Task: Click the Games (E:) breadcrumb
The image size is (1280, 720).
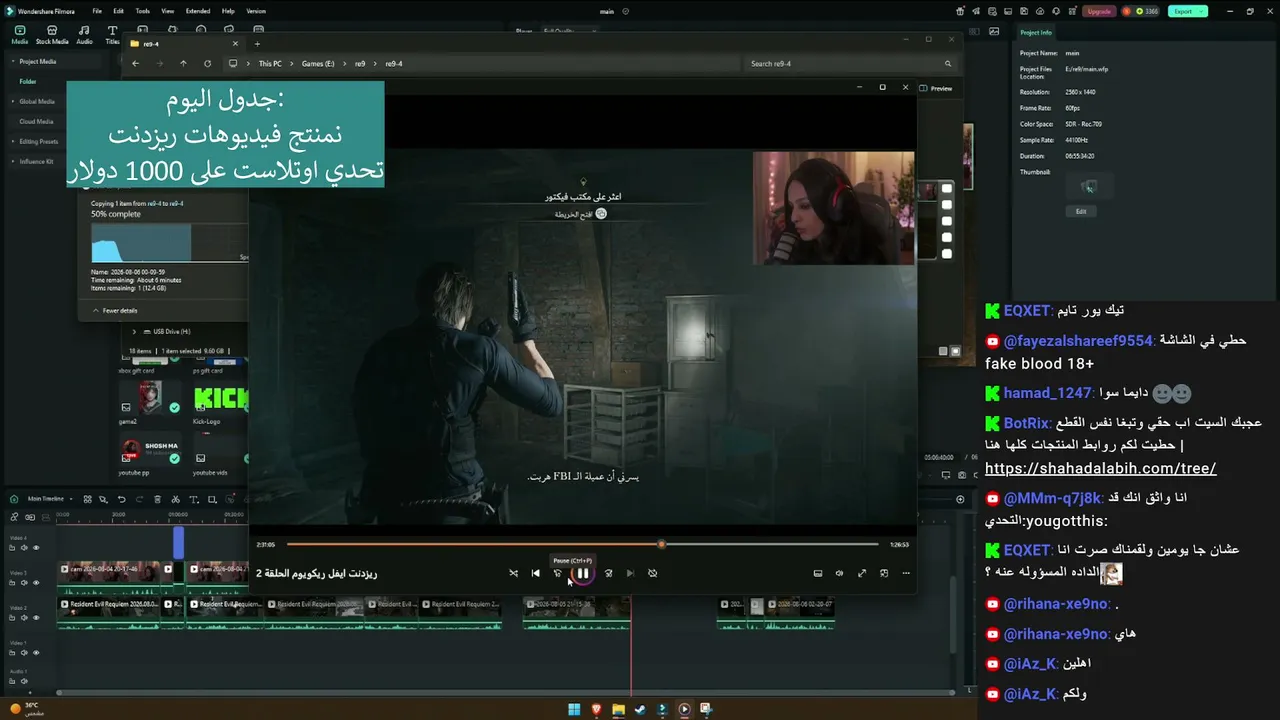Action: coord(318,63)
